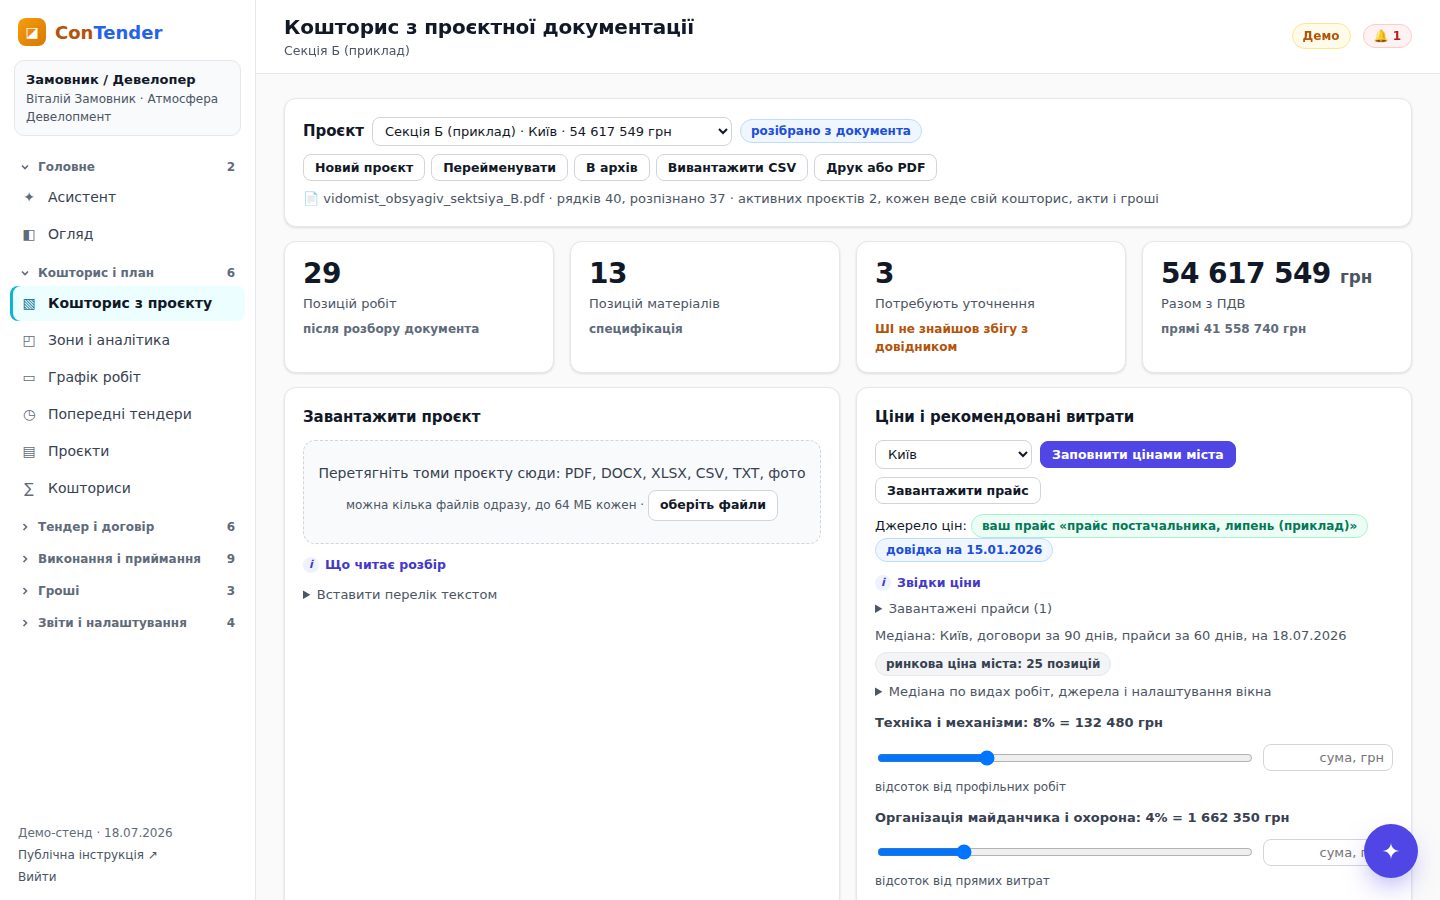Open the Проєкт selection dropdown

[x=552, y=131]
